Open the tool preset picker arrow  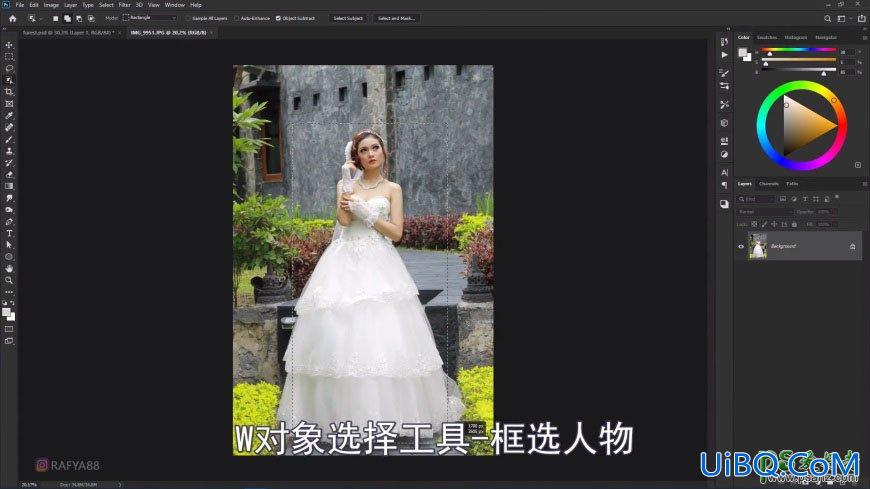(x=40, y=18)
